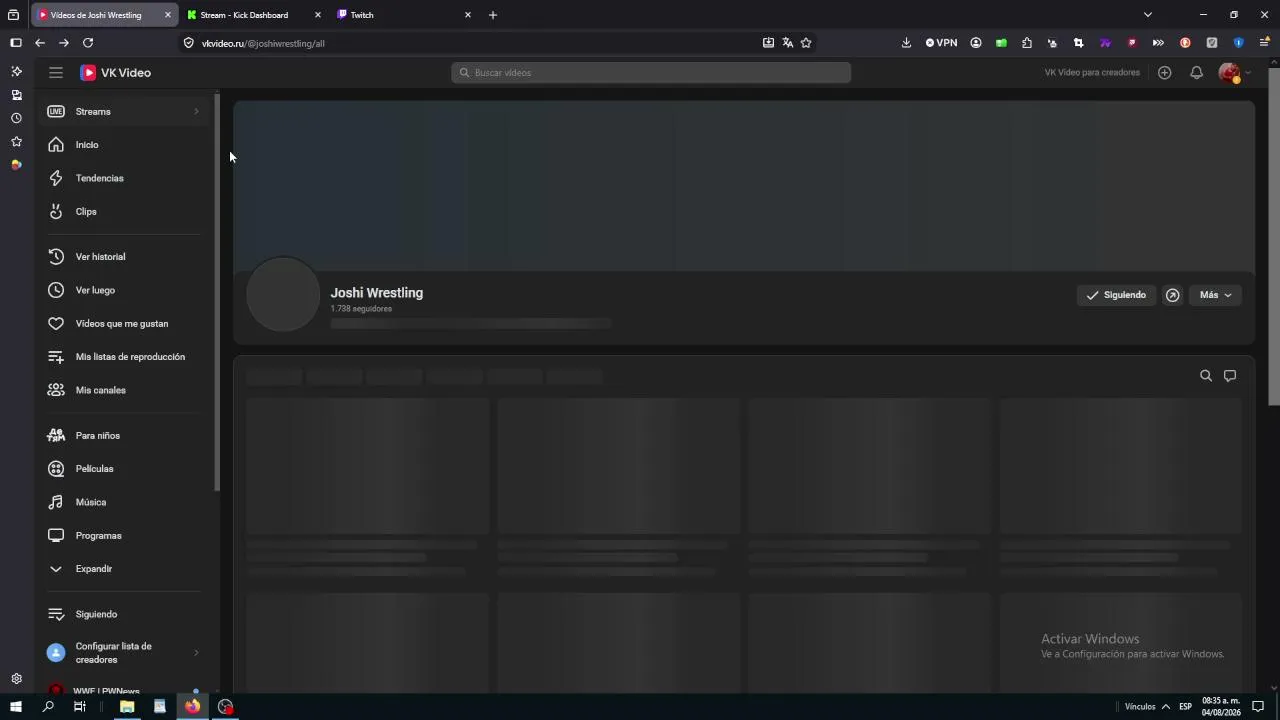Open Videos que me gustan

(x=124, y=324)
